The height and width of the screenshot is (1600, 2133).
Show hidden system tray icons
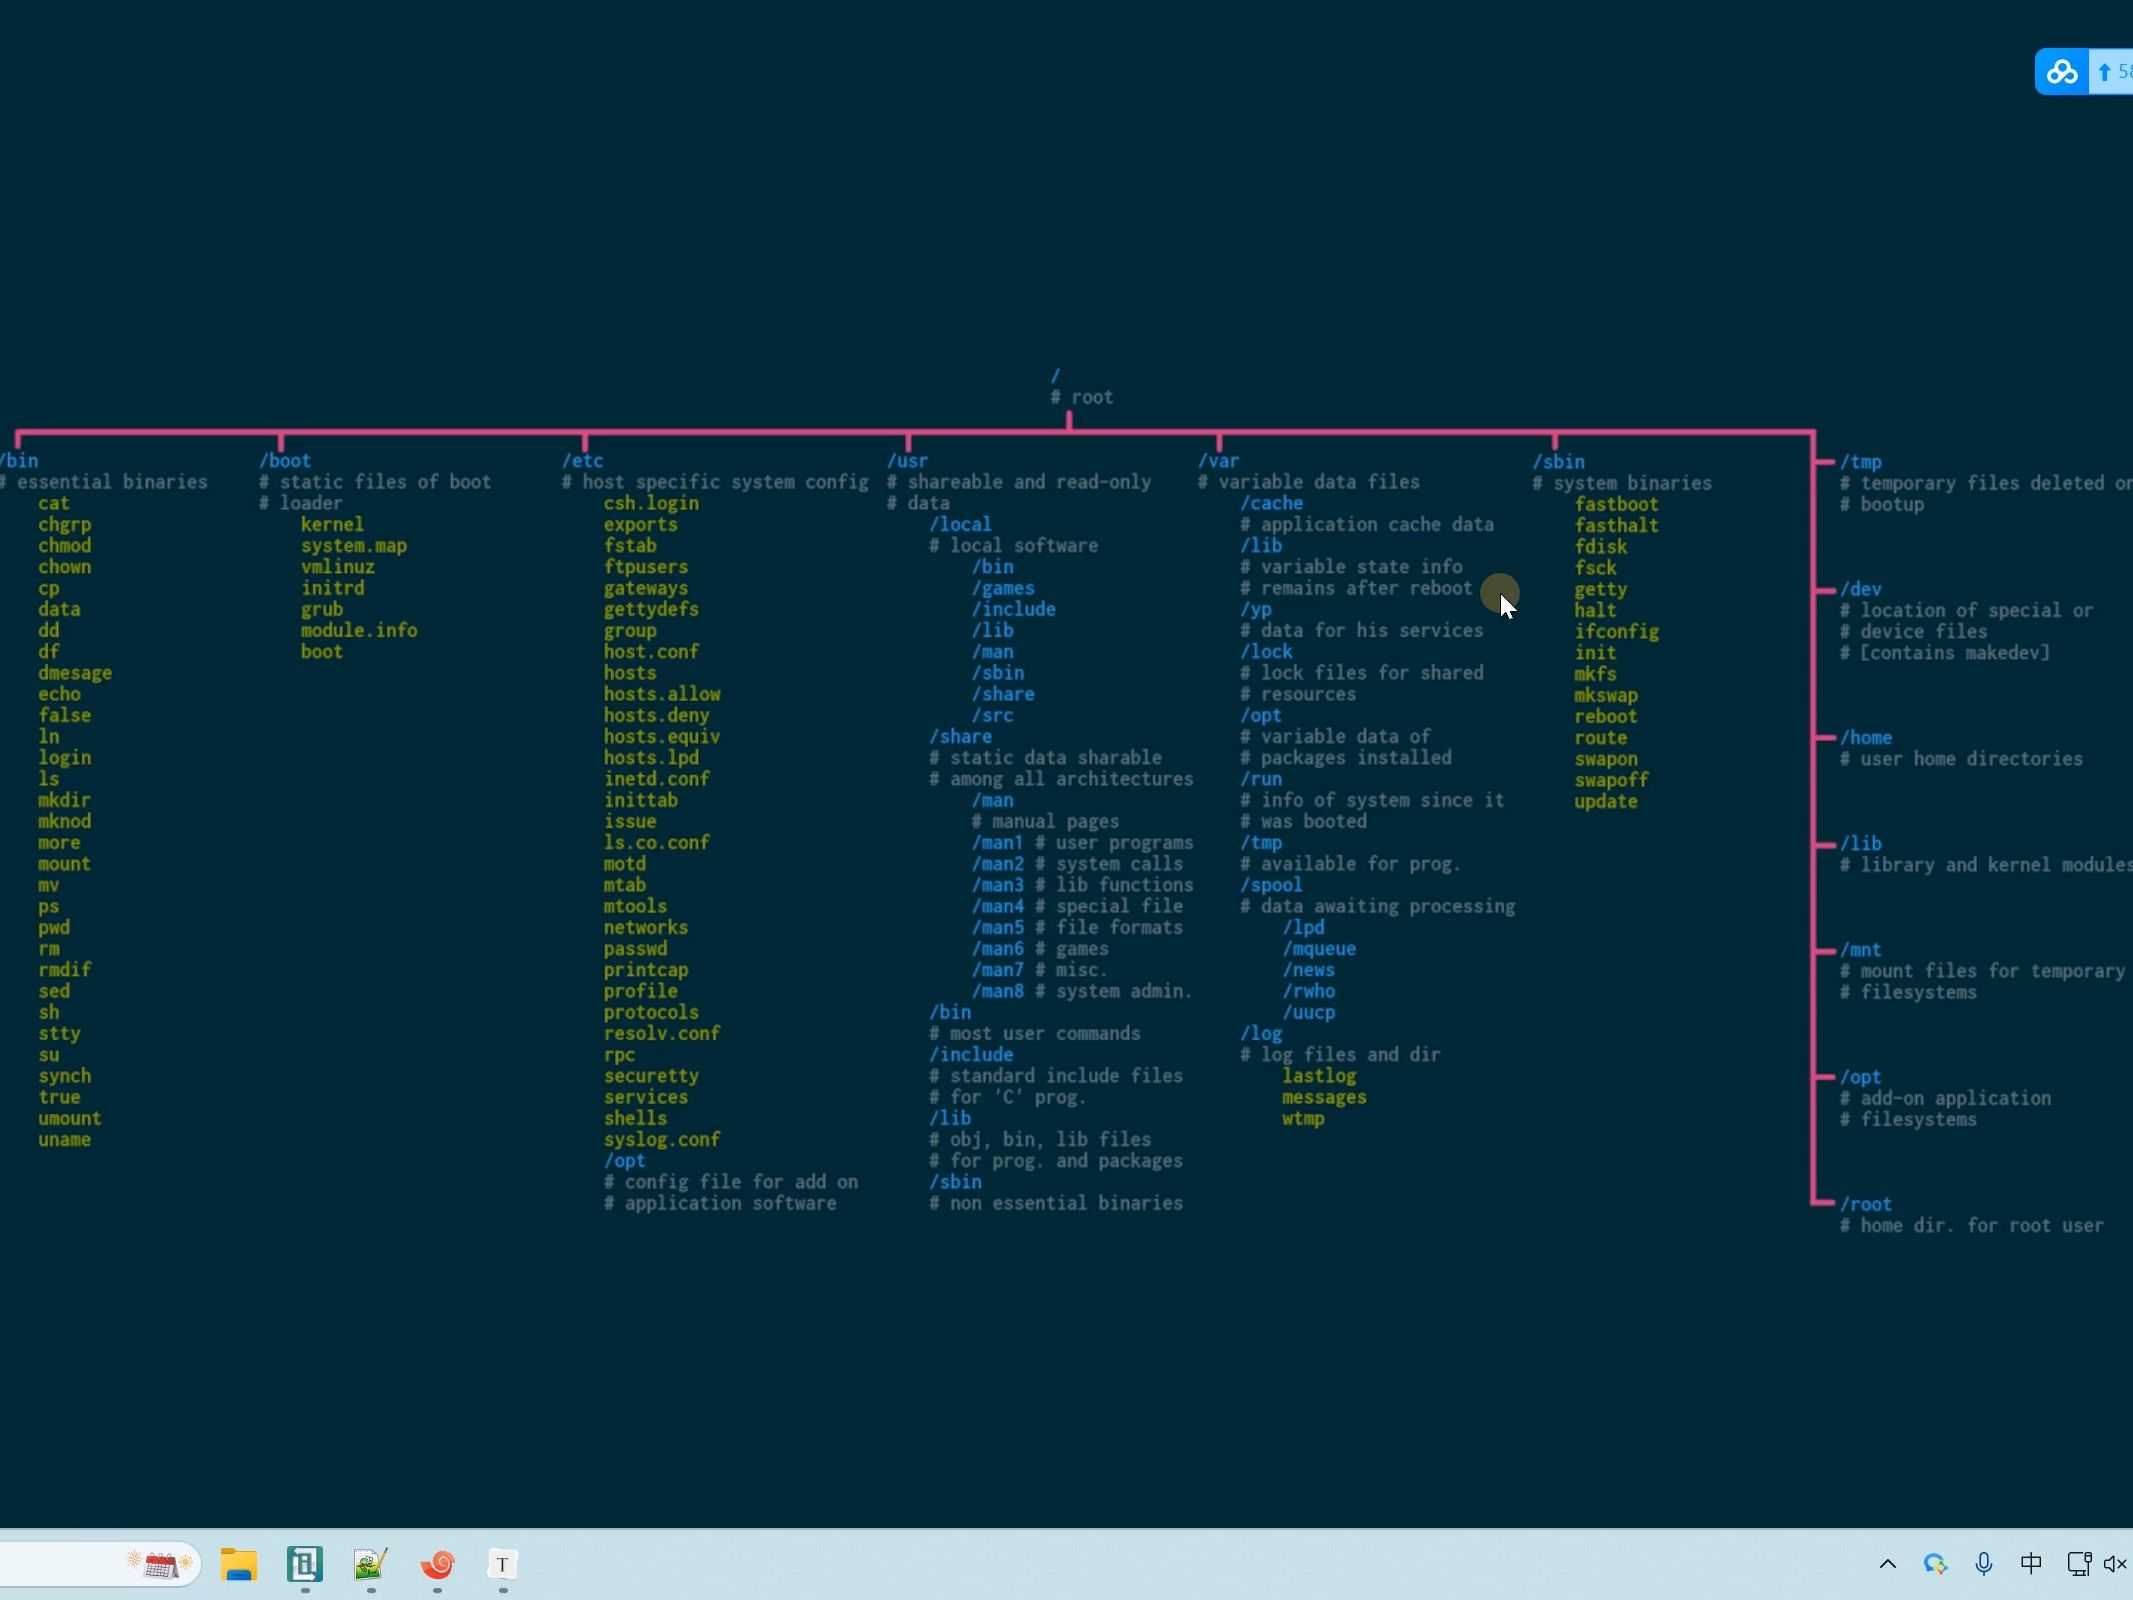tap(1888, 1564)
